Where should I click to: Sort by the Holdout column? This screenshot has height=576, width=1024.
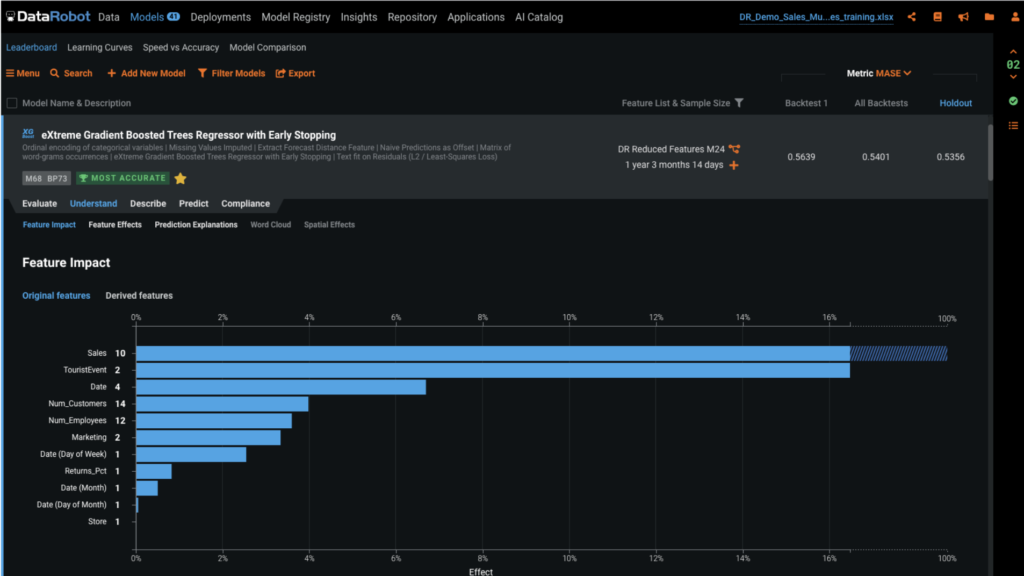(x=955, y=103)
